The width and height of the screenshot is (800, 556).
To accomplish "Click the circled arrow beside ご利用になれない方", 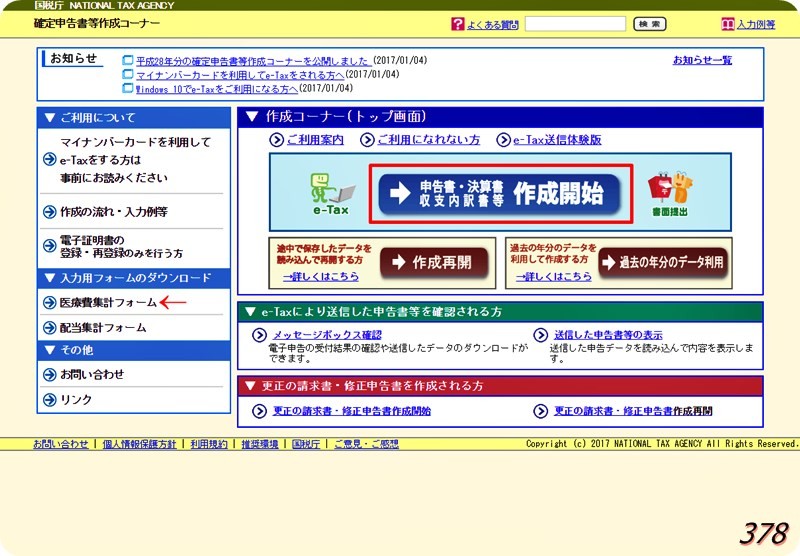I will click(367, 140).
